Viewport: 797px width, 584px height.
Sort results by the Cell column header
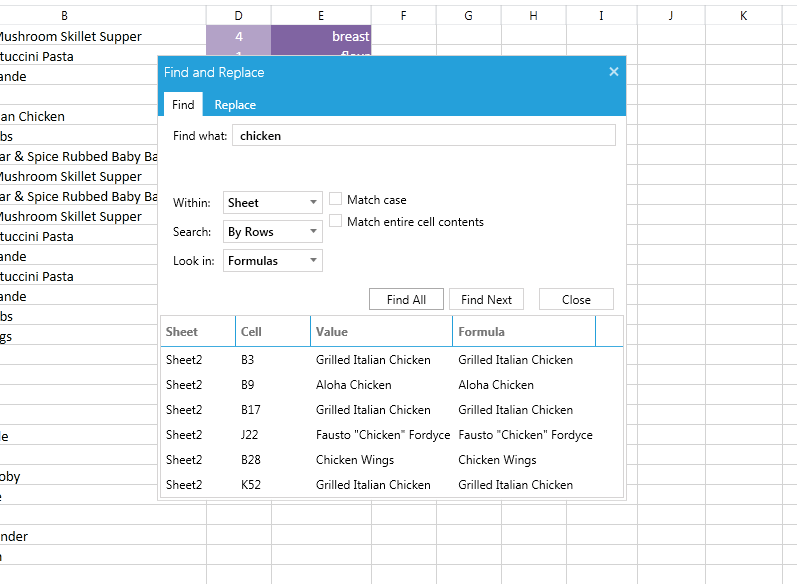tap(273, 331)
